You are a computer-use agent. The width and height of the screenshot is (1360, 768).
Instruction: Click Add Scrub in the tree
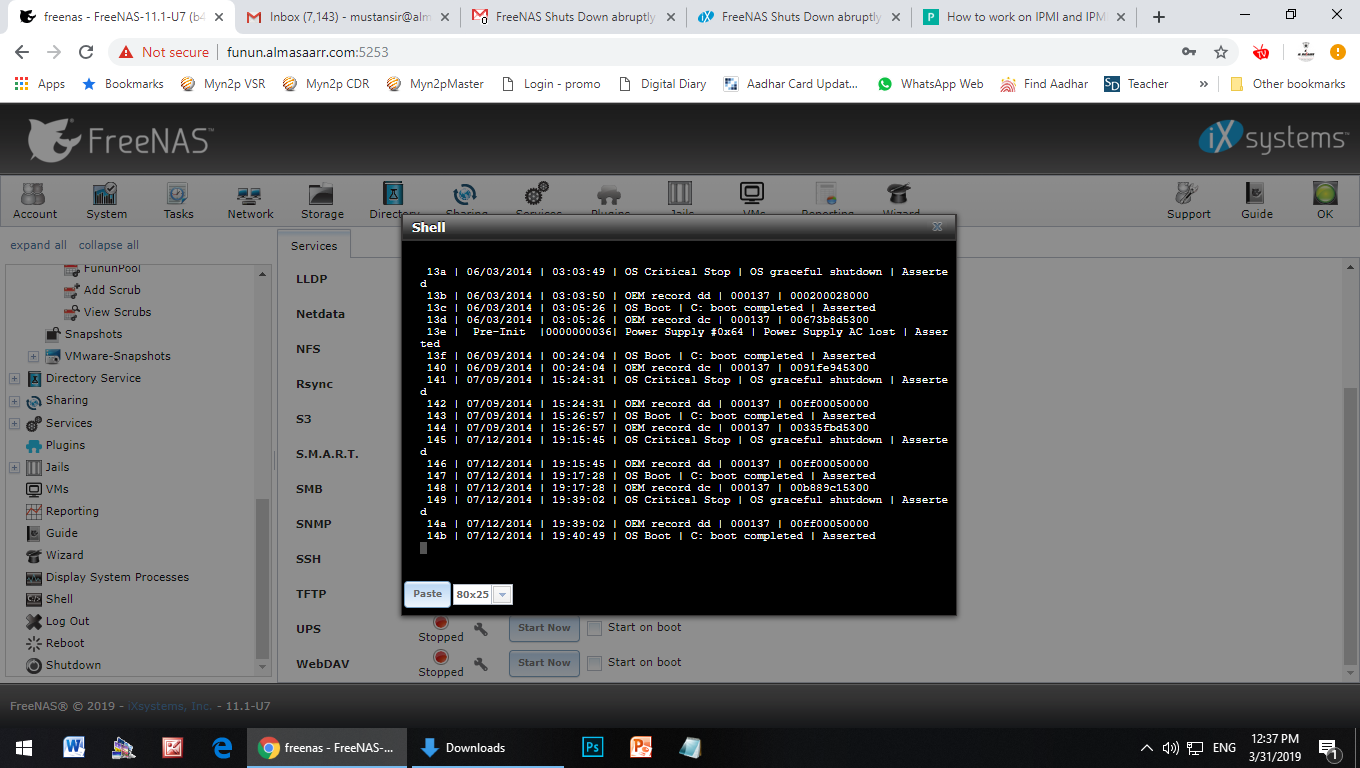(112, 290)
